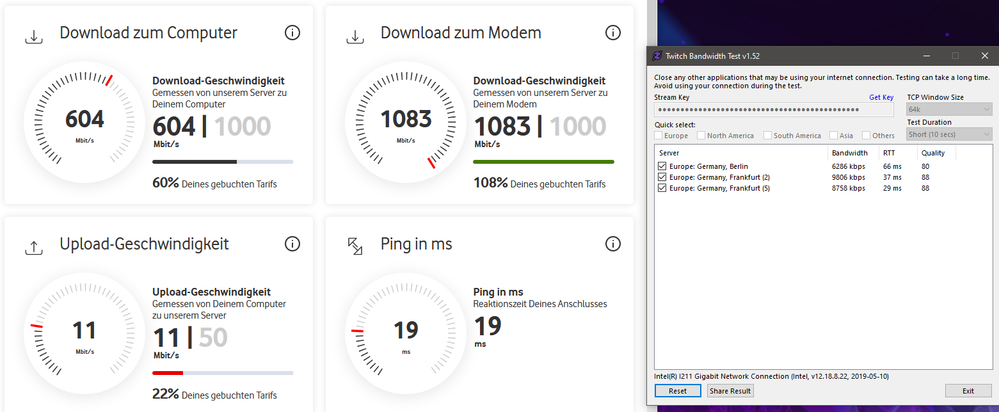Uncheck the Germany, Frankfurt (2) server
Screen dimensions: 999x412
coord(663,177)
